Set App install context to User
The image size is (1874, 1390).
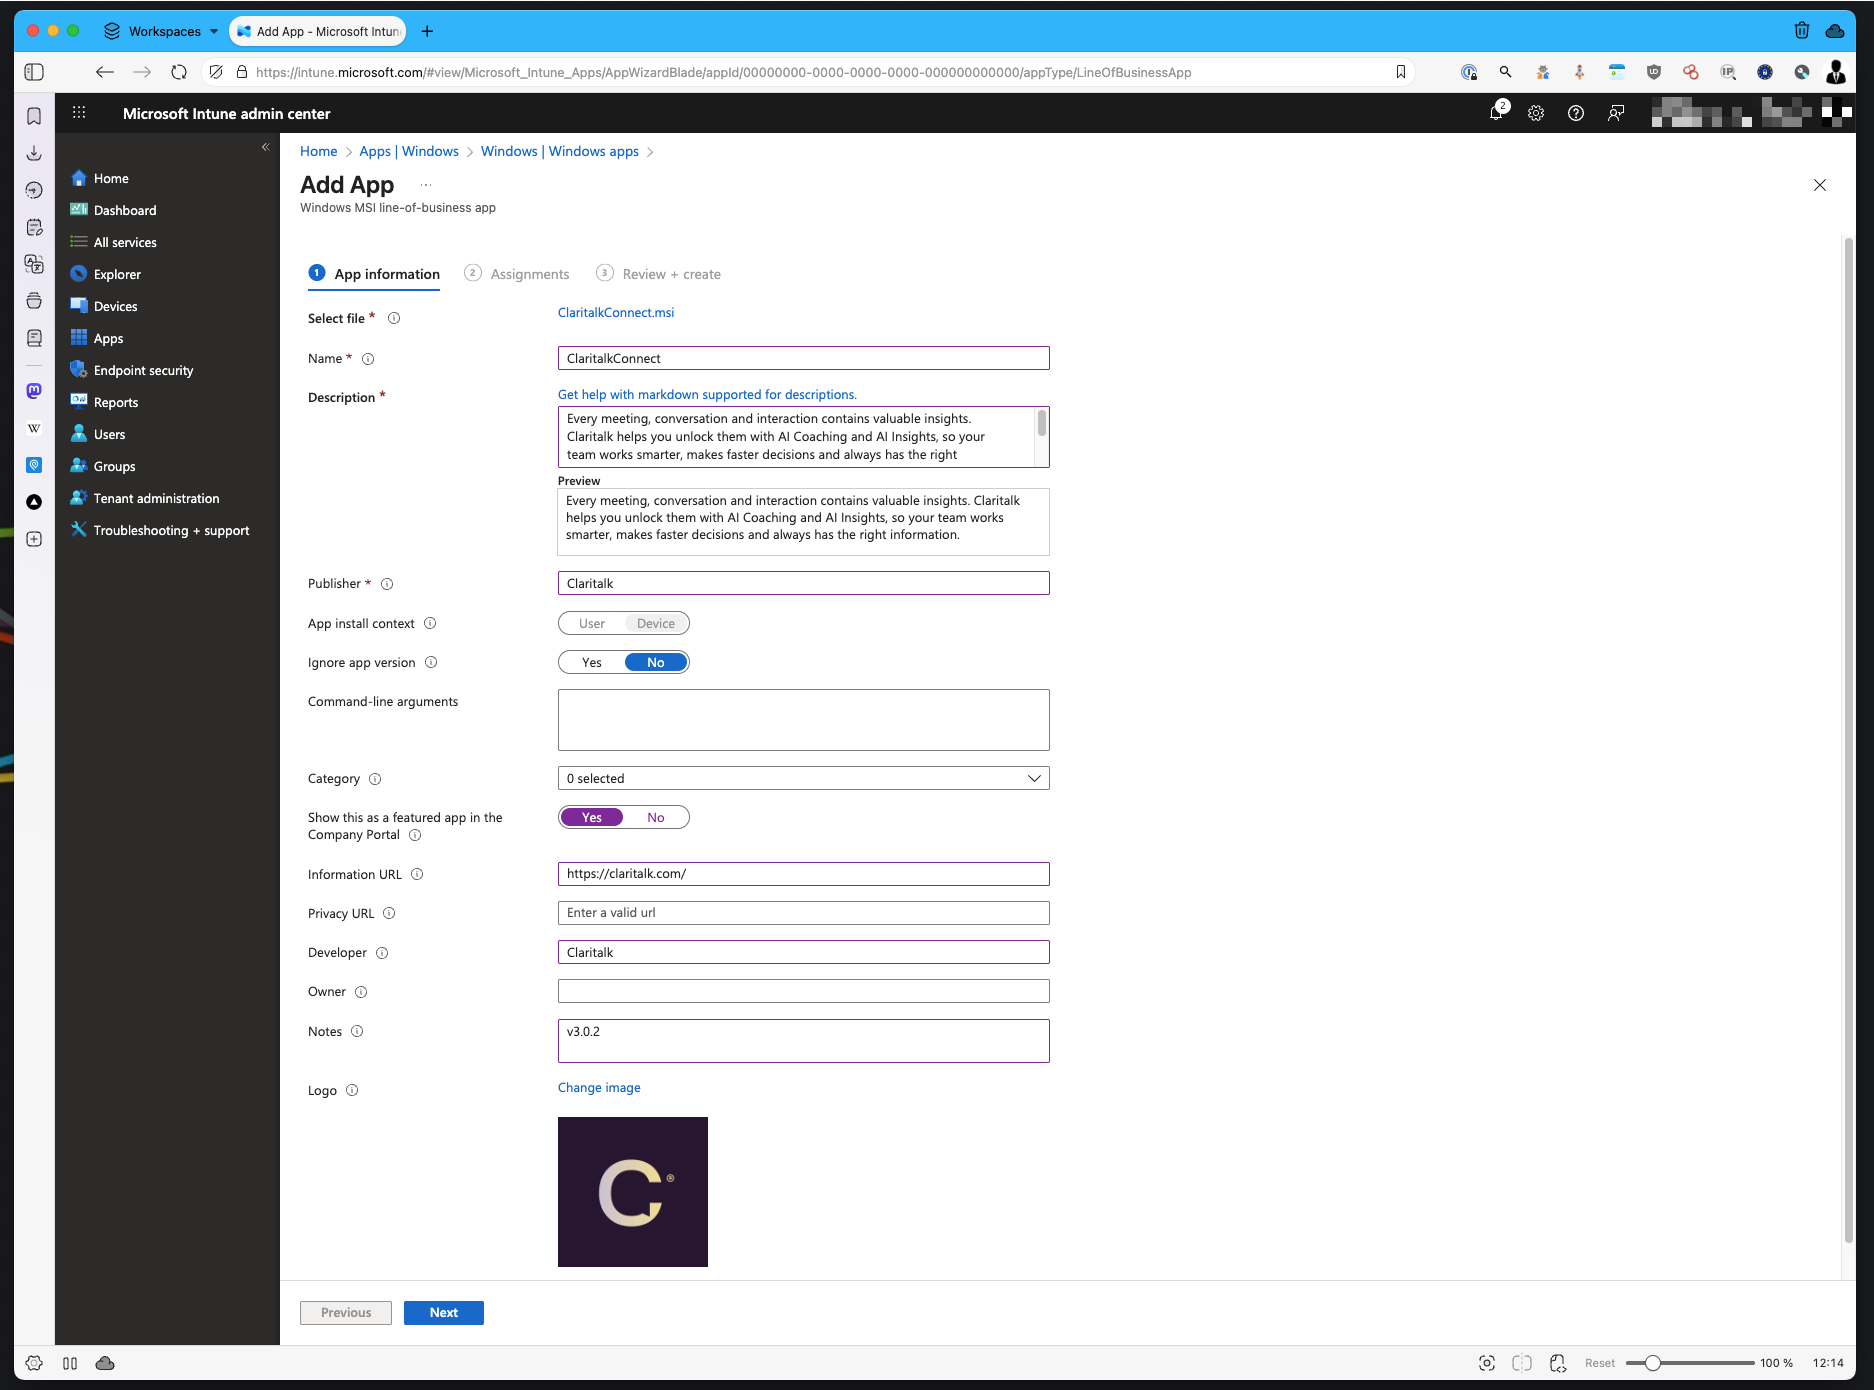click(x=592, y=623)
